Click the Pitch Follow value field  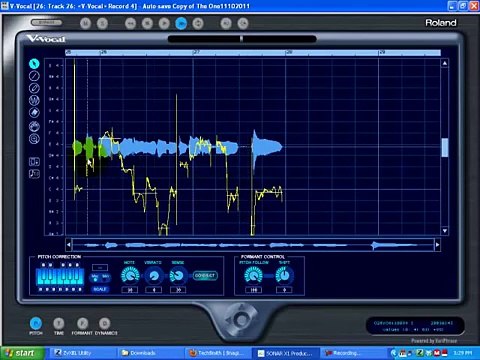coord(254,290)
